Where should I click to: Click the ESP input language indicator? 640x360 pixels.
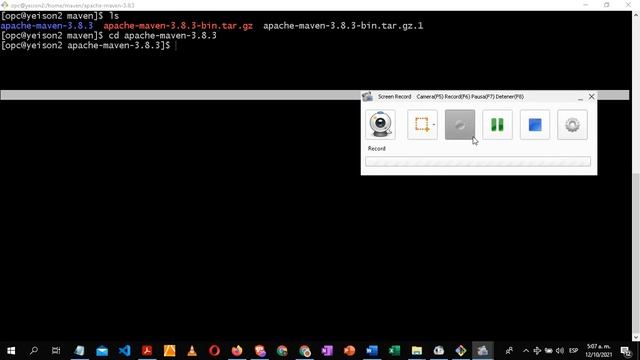(573, 351)
